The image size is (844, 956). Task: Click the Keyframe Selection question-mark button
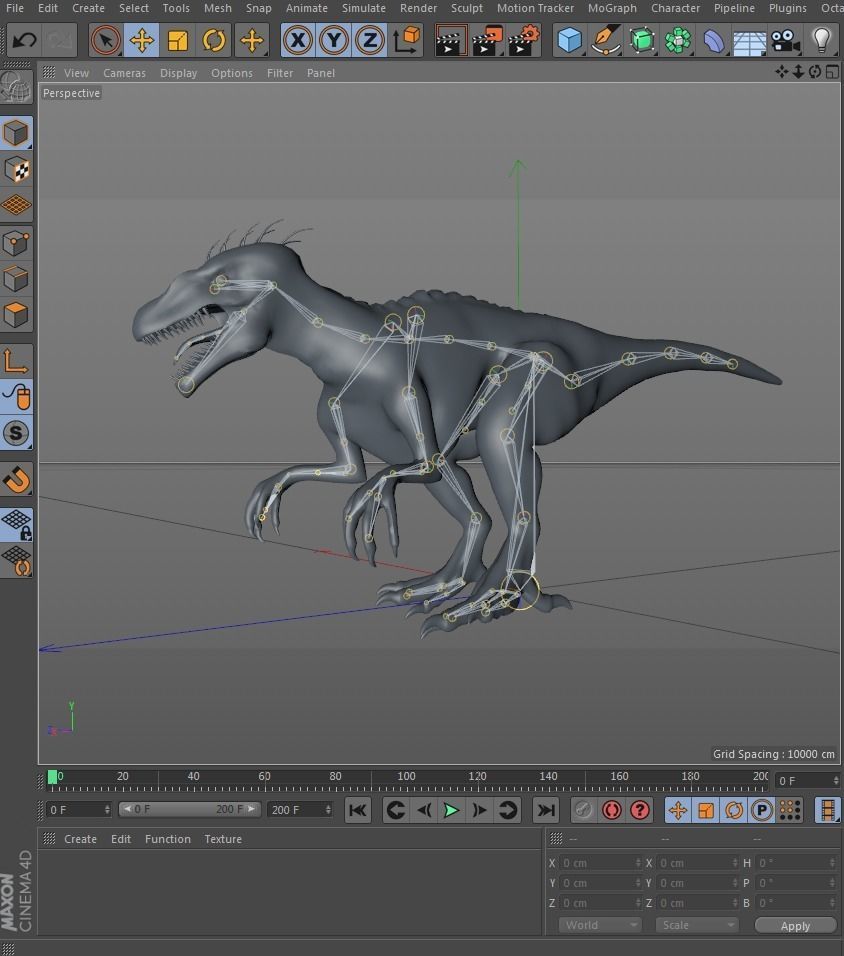click(640, 810)
